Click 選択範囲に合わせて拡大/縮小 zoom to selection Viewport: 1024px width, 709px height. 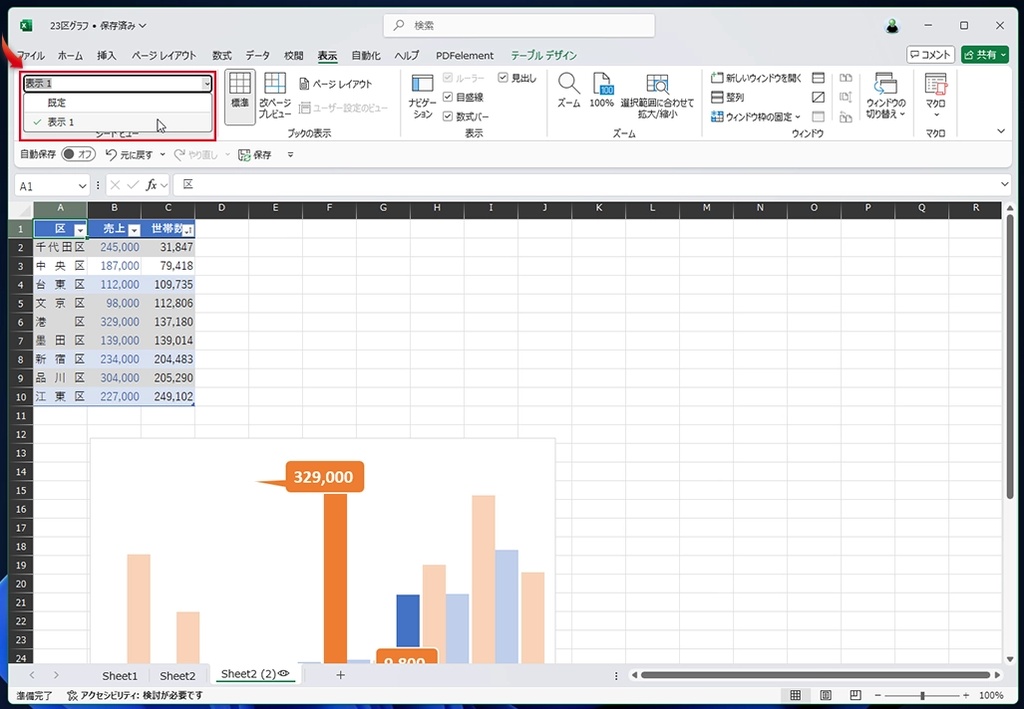click(x=657, y=97)
